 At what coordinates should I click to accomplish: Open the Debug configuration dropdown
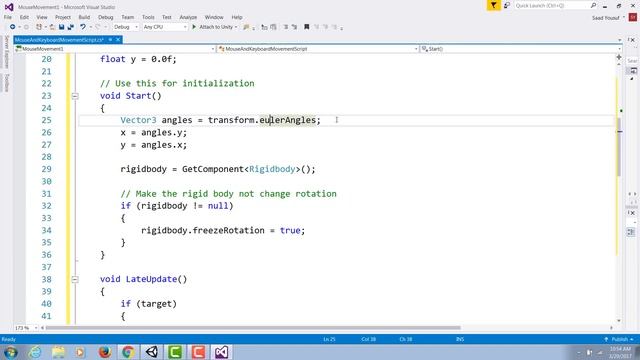pyautogui.click(x=126, y=27)
